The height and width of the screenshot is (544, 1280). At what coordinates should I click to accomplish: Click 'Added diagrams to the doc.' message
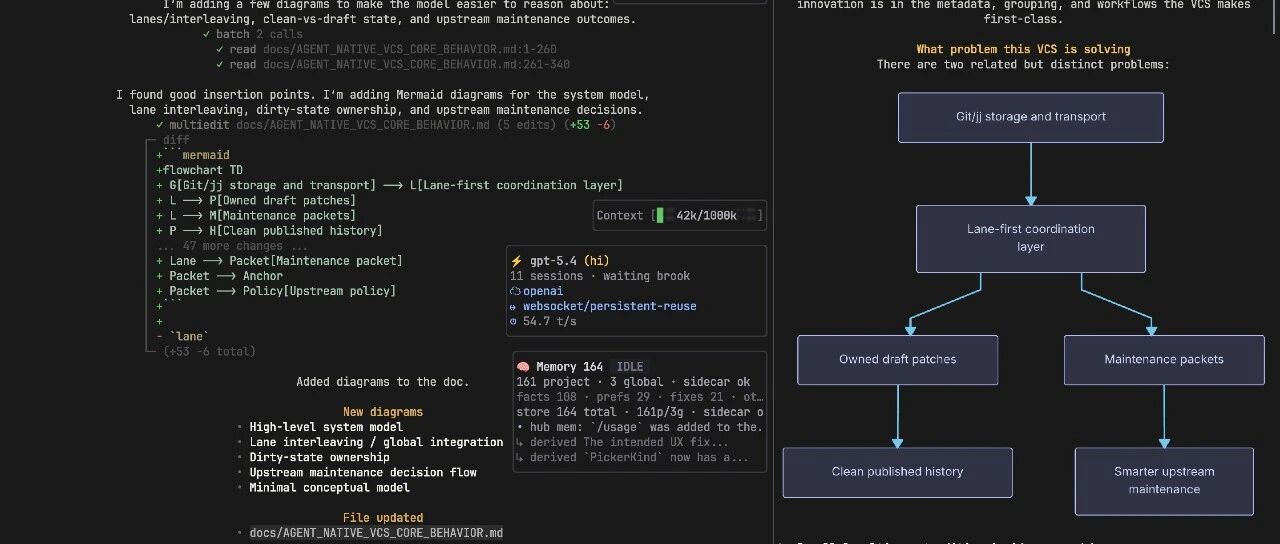coord(383,382)
